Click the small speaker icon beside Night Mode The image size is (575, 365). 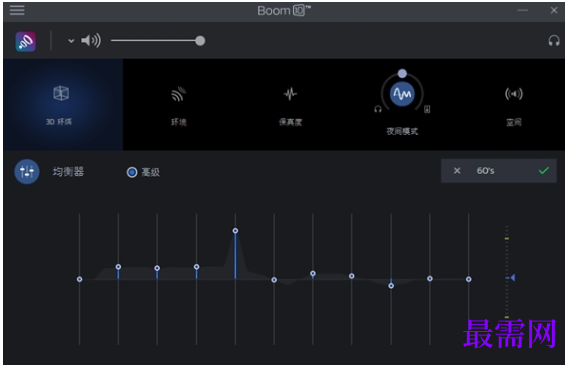point(427,109)
